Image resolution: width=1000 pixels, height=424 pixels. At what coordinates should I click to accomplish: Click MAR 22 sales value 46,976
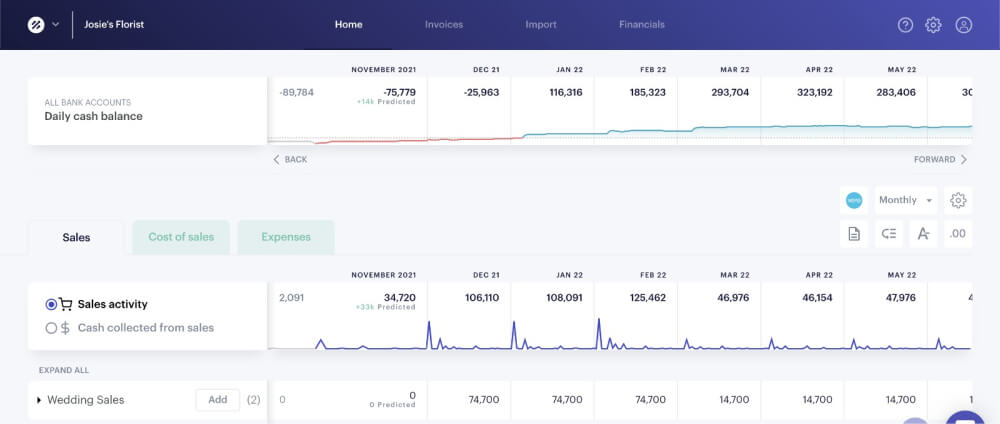(733, 298)
